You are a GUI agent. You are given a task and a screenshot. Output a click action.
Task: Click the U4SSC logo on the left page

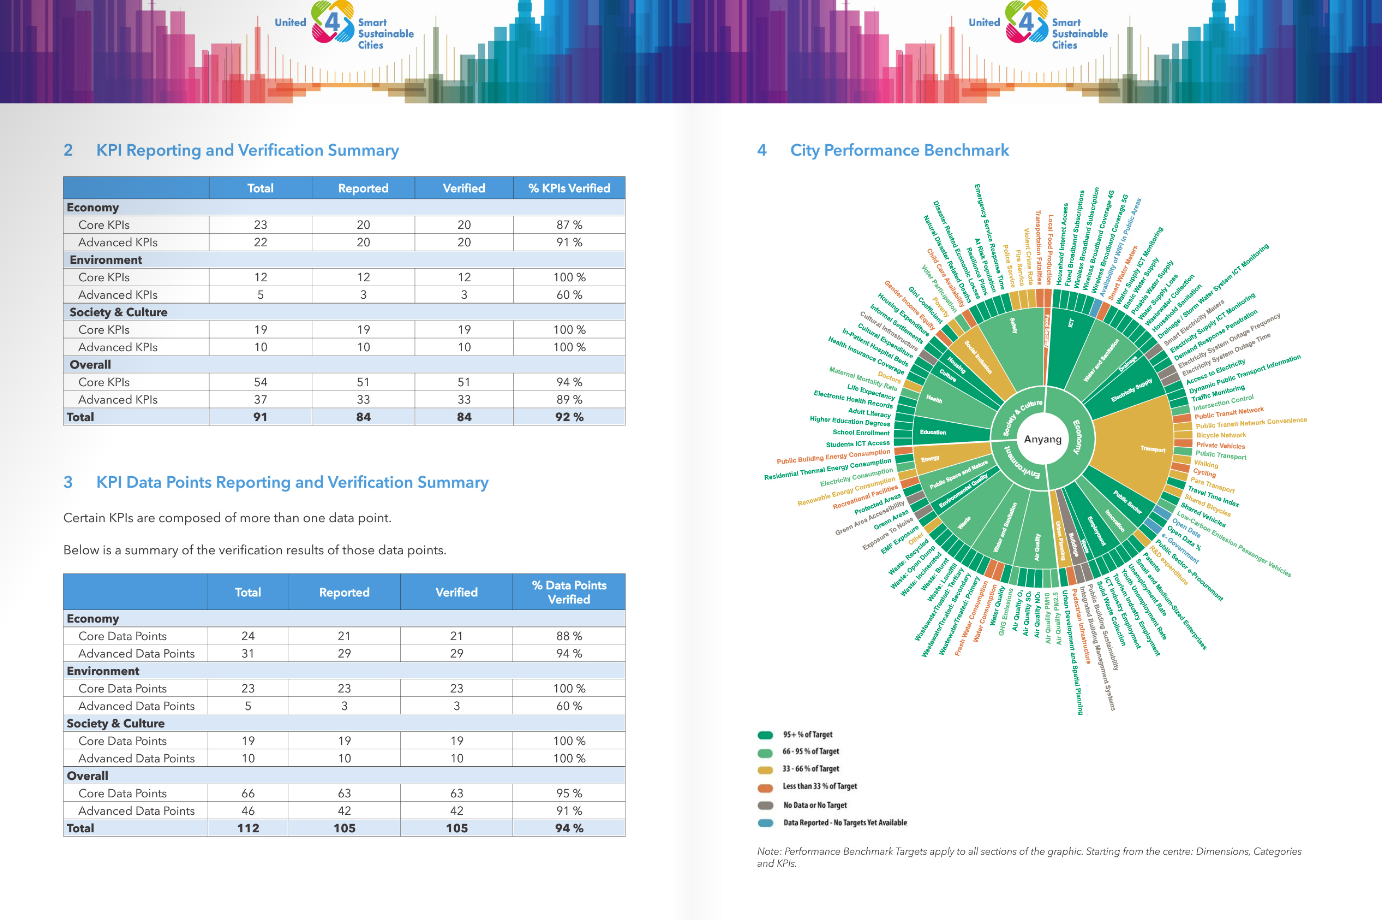click(344, 23)
